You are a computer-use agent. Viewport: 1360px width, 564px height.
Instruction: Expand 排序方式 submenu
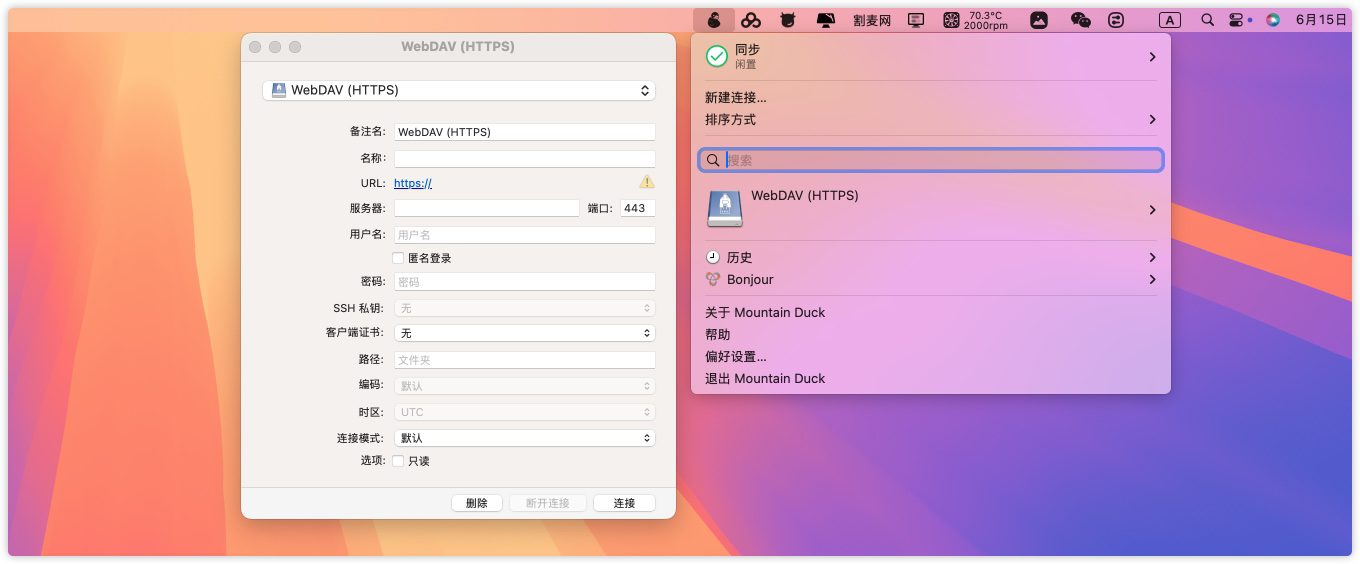tap(931, 120)
